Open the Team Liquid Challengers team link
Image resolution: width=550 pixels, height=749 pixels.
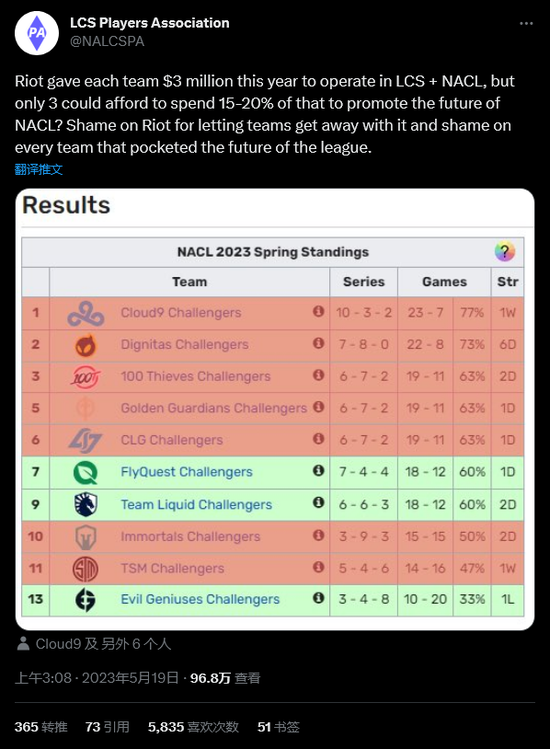[196, 504]
